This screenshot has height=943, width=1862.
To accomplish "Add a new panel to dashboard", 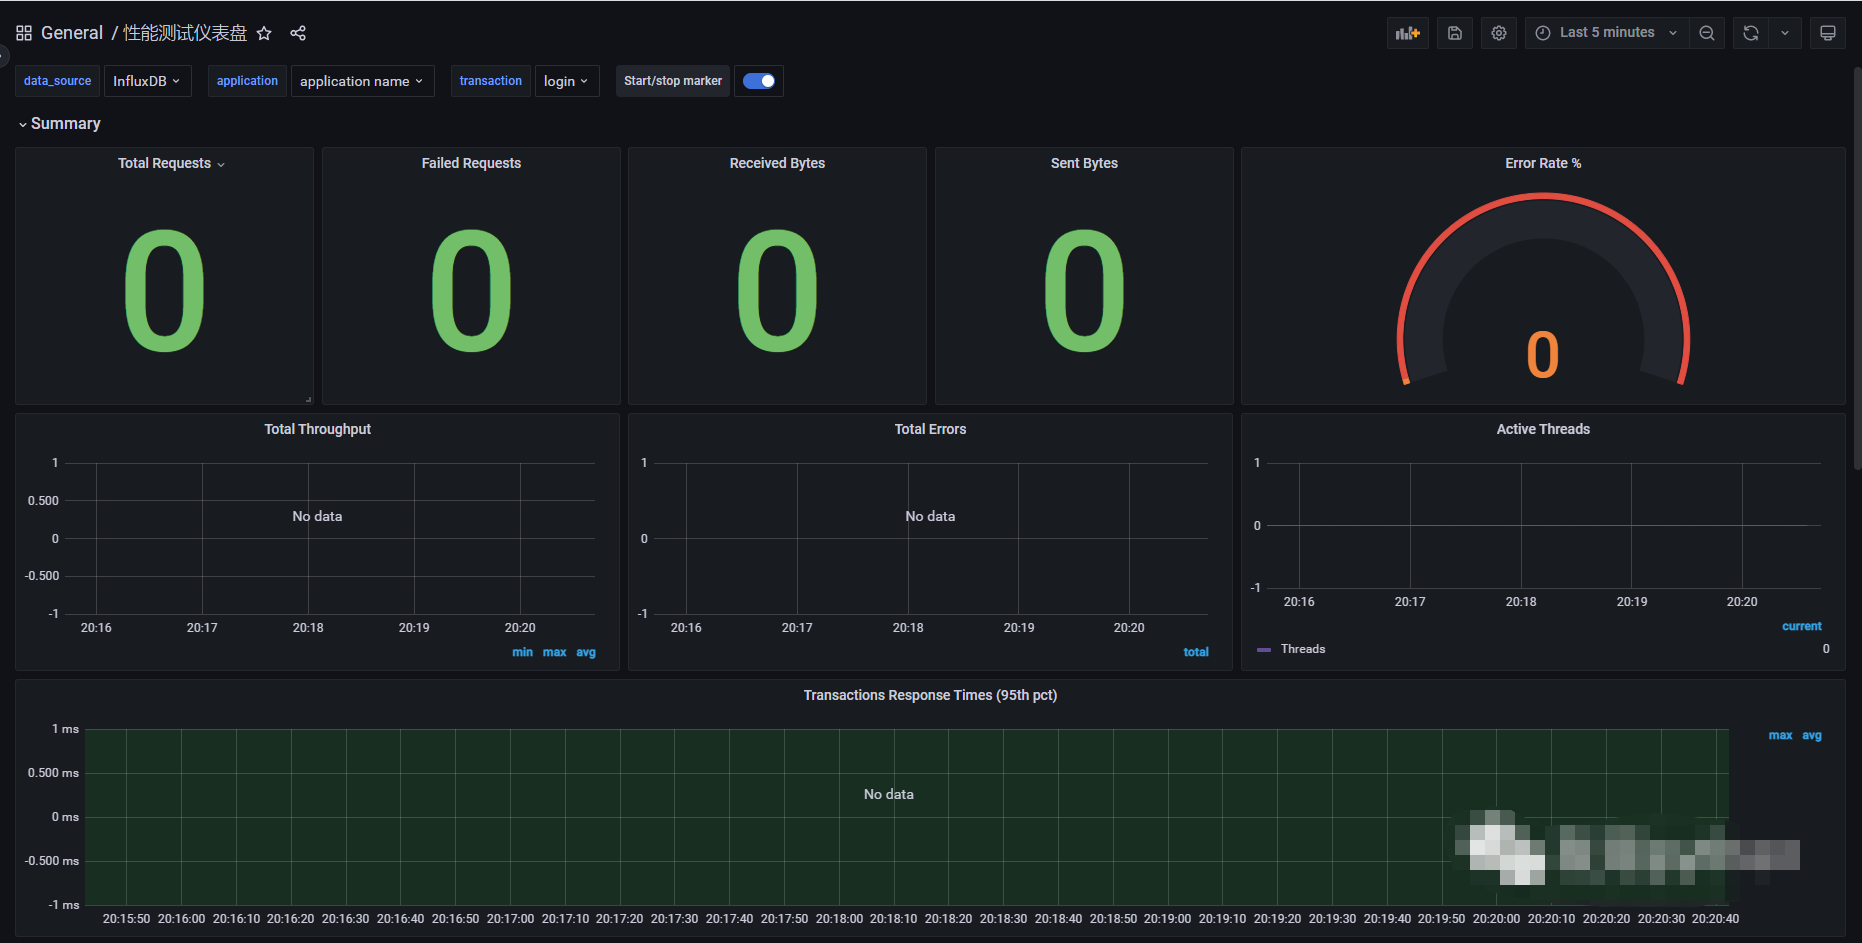I will point(1408,33).
